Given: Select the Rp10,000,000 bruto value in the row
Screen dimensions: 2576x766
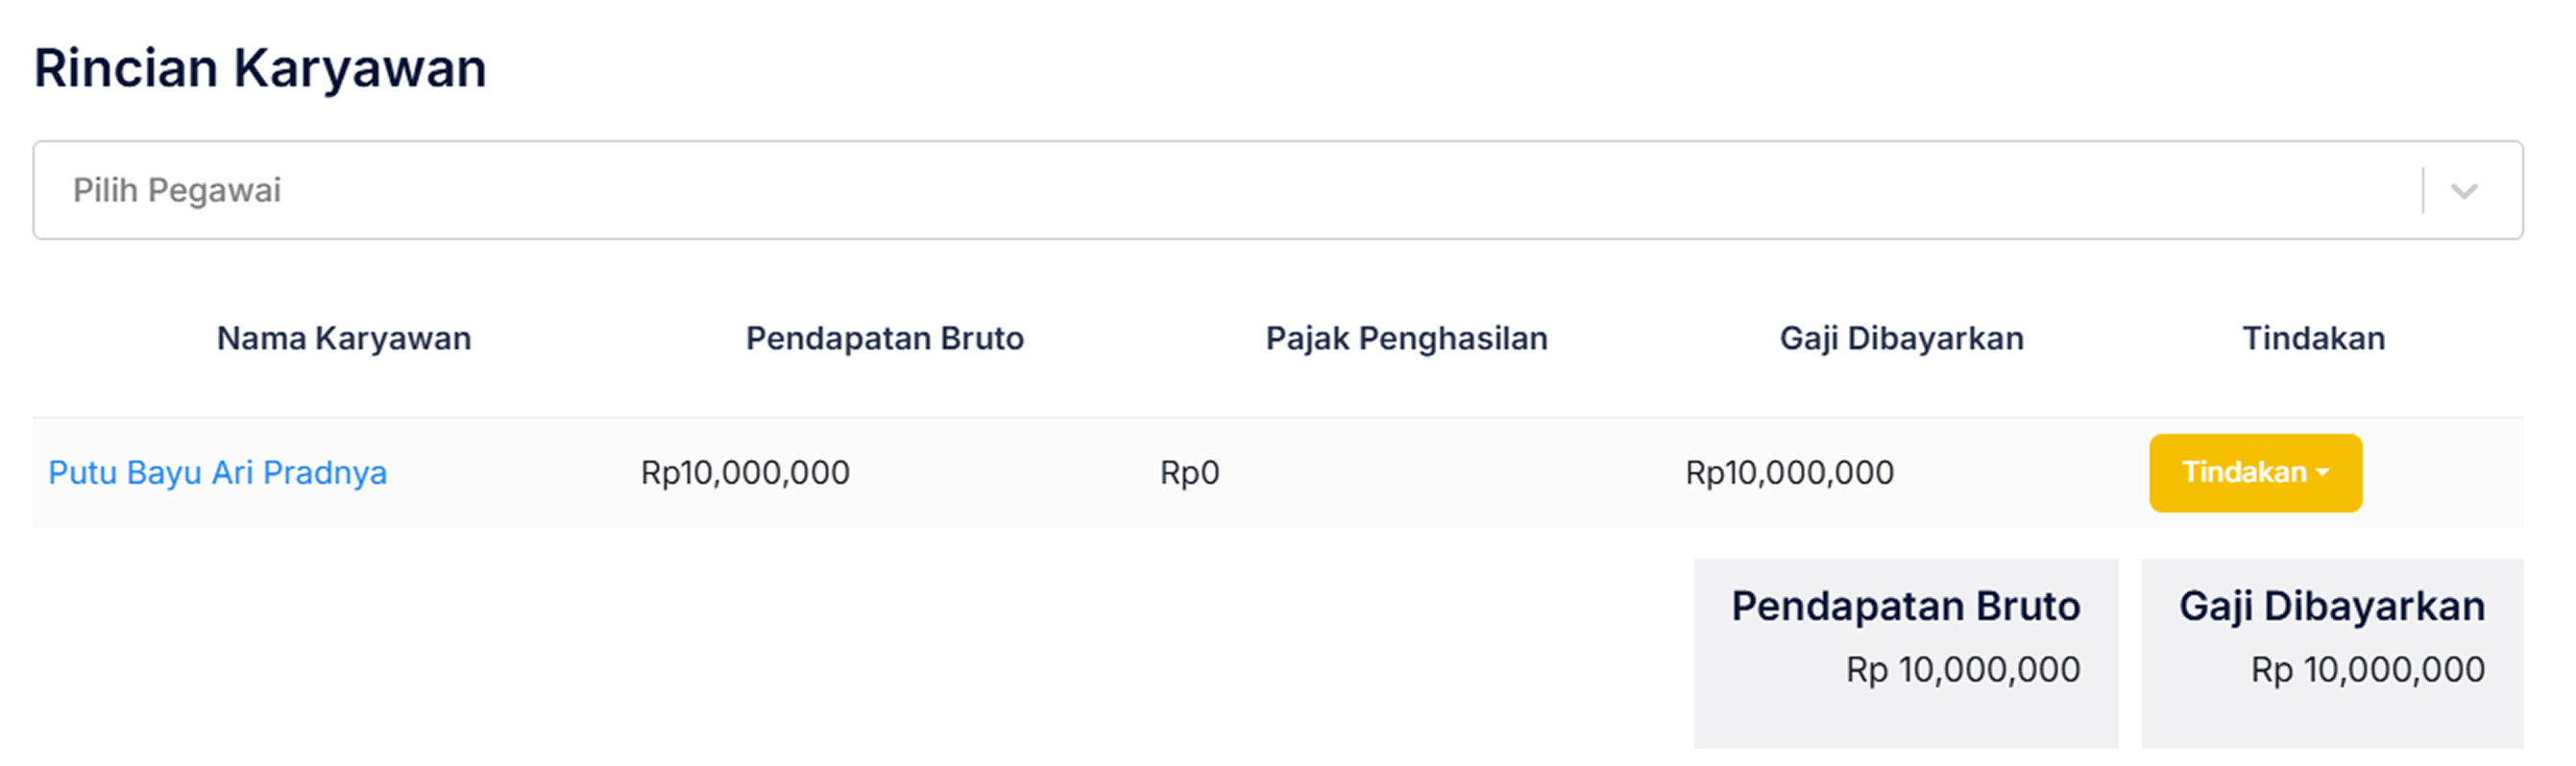Looking at the screenshot, I should [746, 472].
